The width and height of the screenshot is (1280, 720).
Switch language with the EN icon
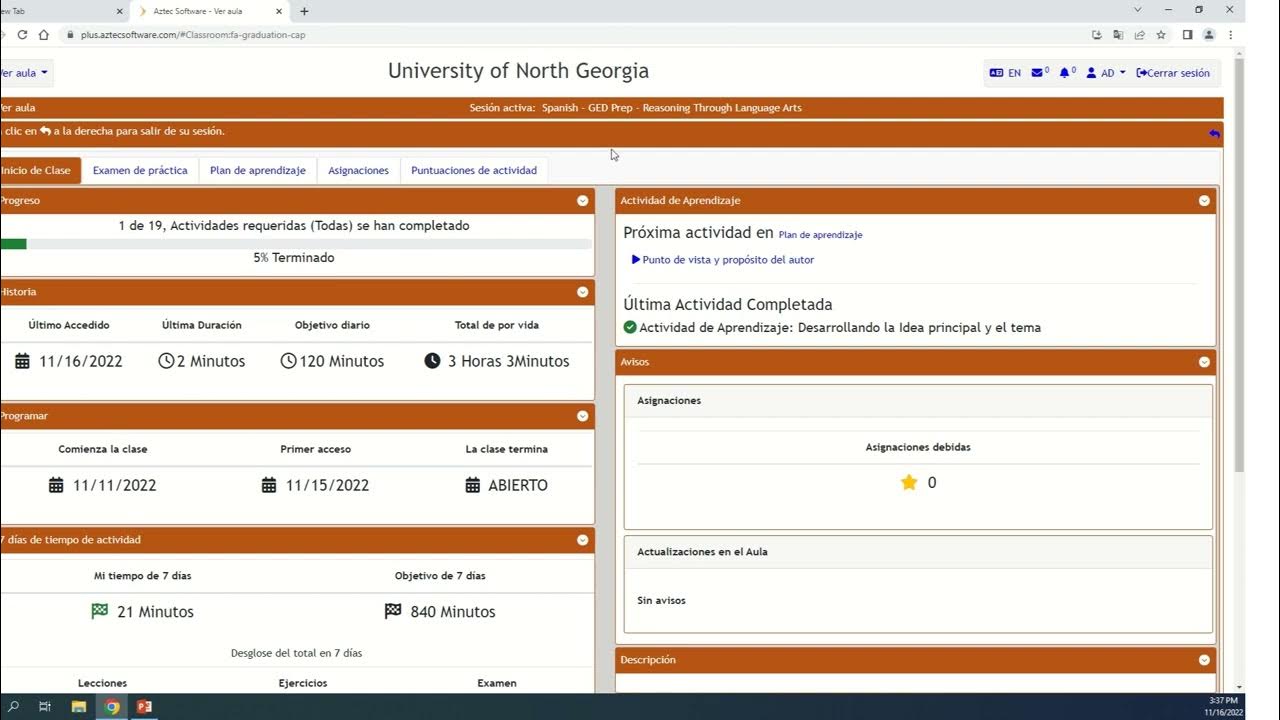point(1005,73)
